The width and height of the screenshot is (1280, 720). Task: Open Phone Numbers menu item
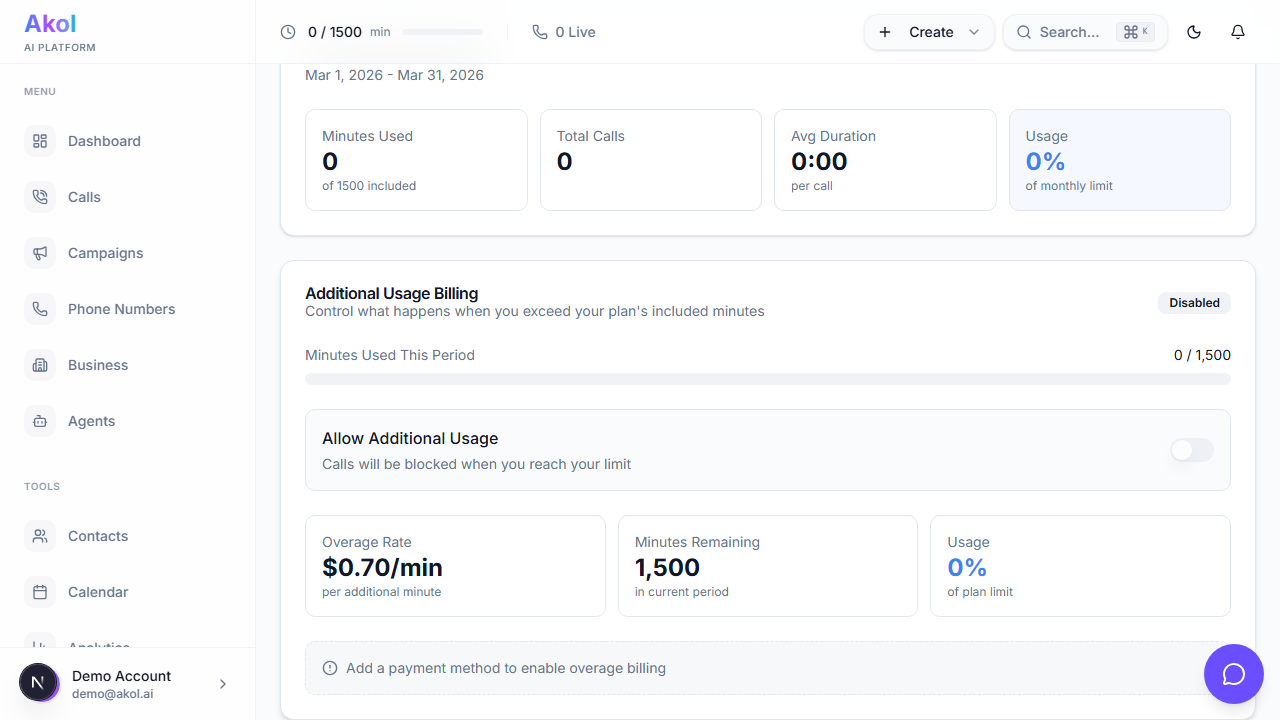pyautogui.click(x=121, y=309)
